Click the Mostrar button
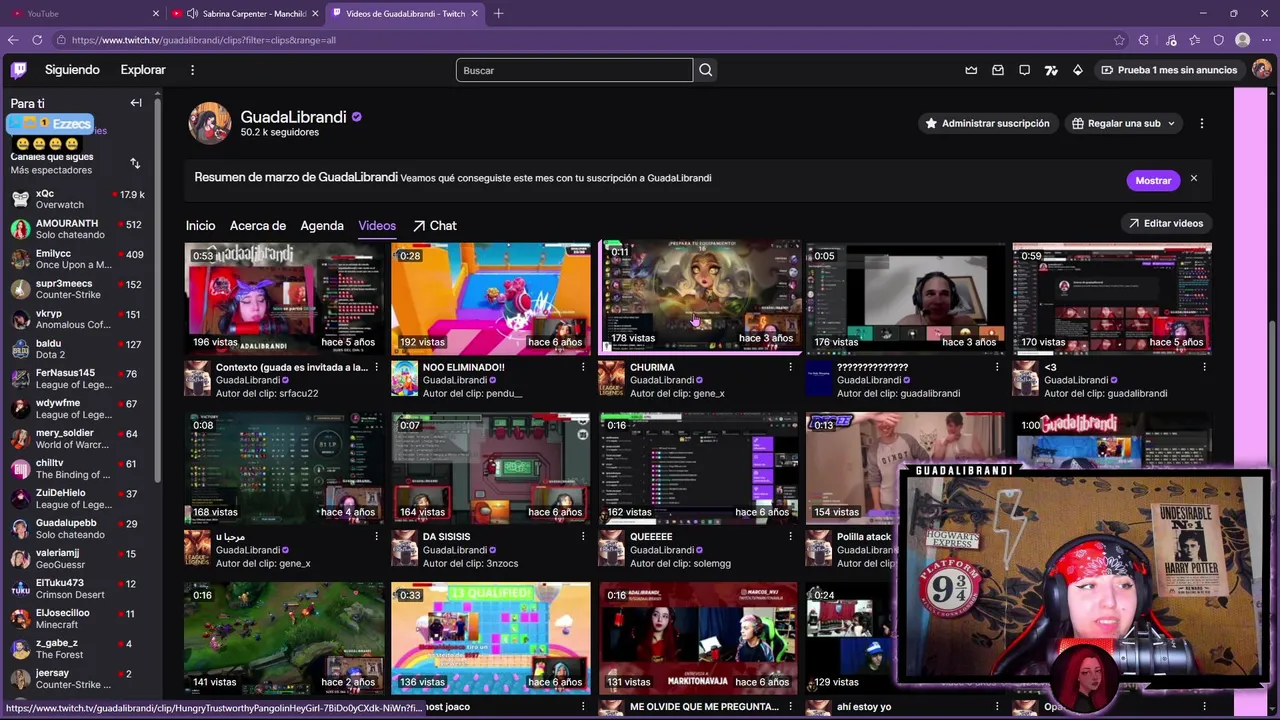 point(1153,180)
